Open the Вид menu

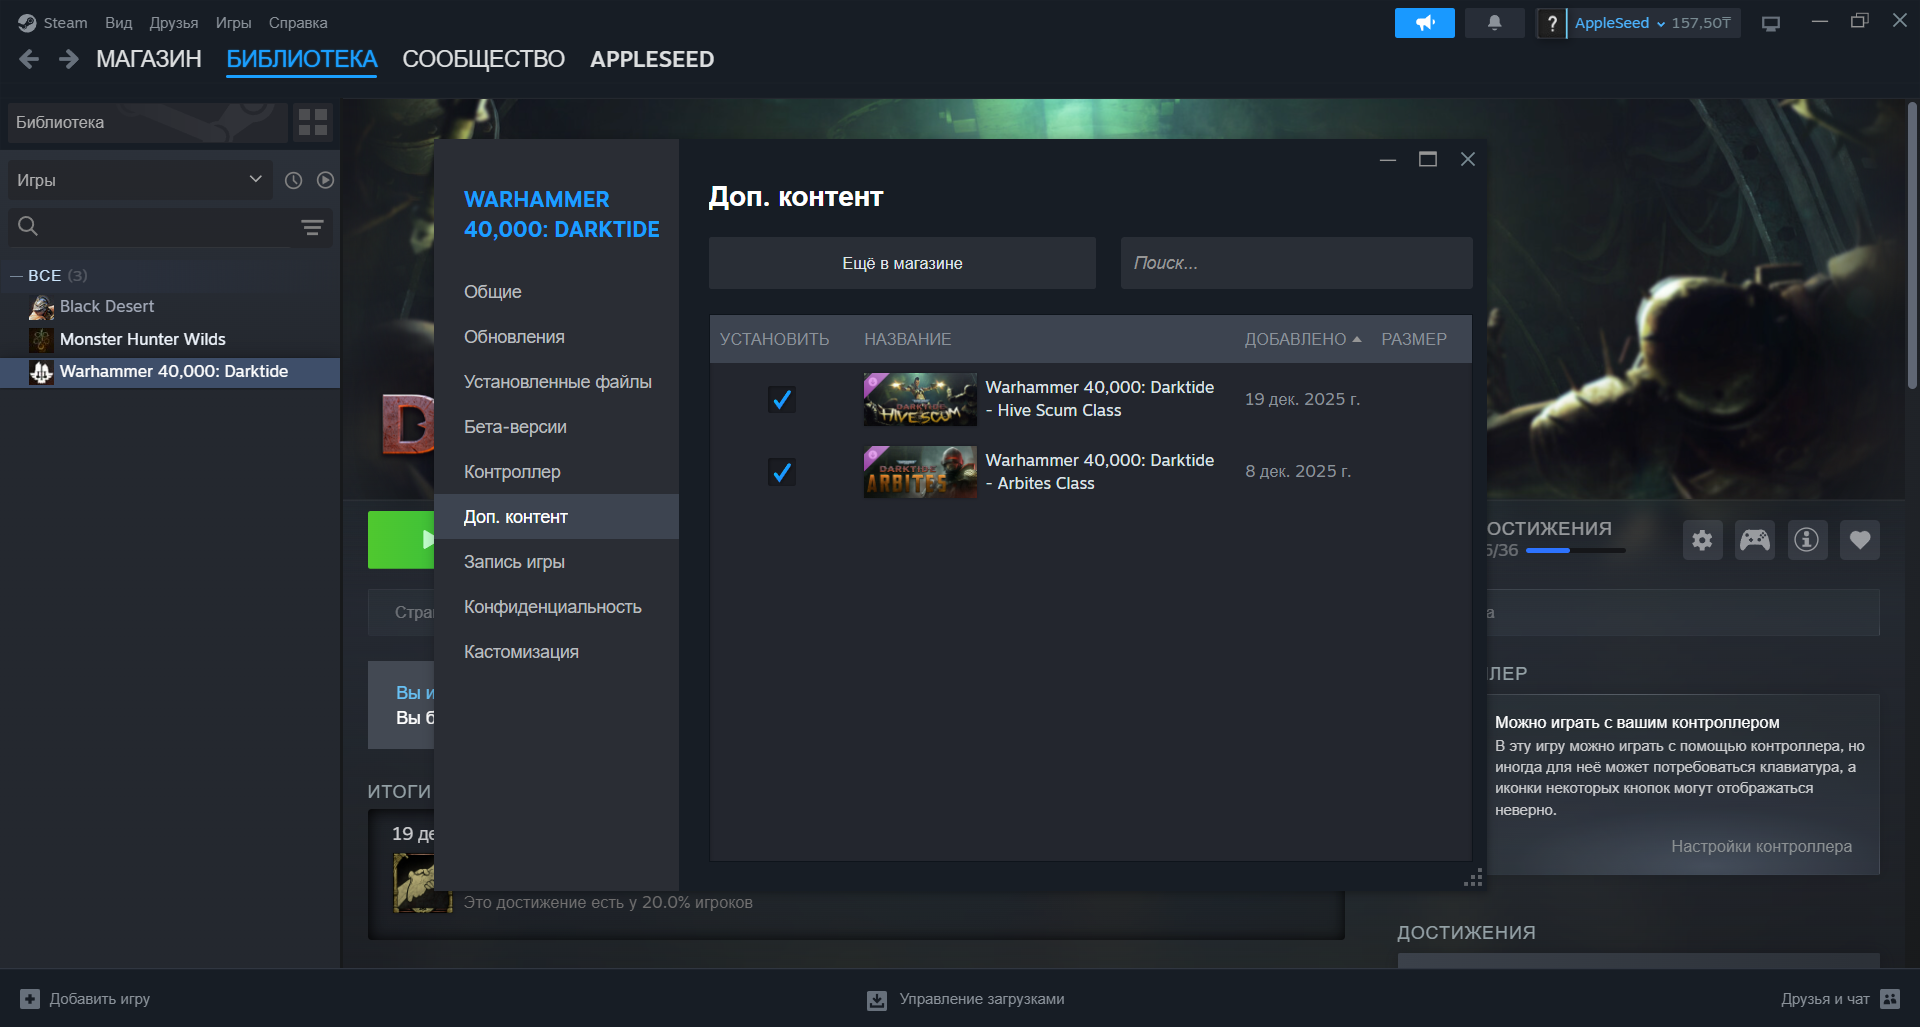(118, 22)
